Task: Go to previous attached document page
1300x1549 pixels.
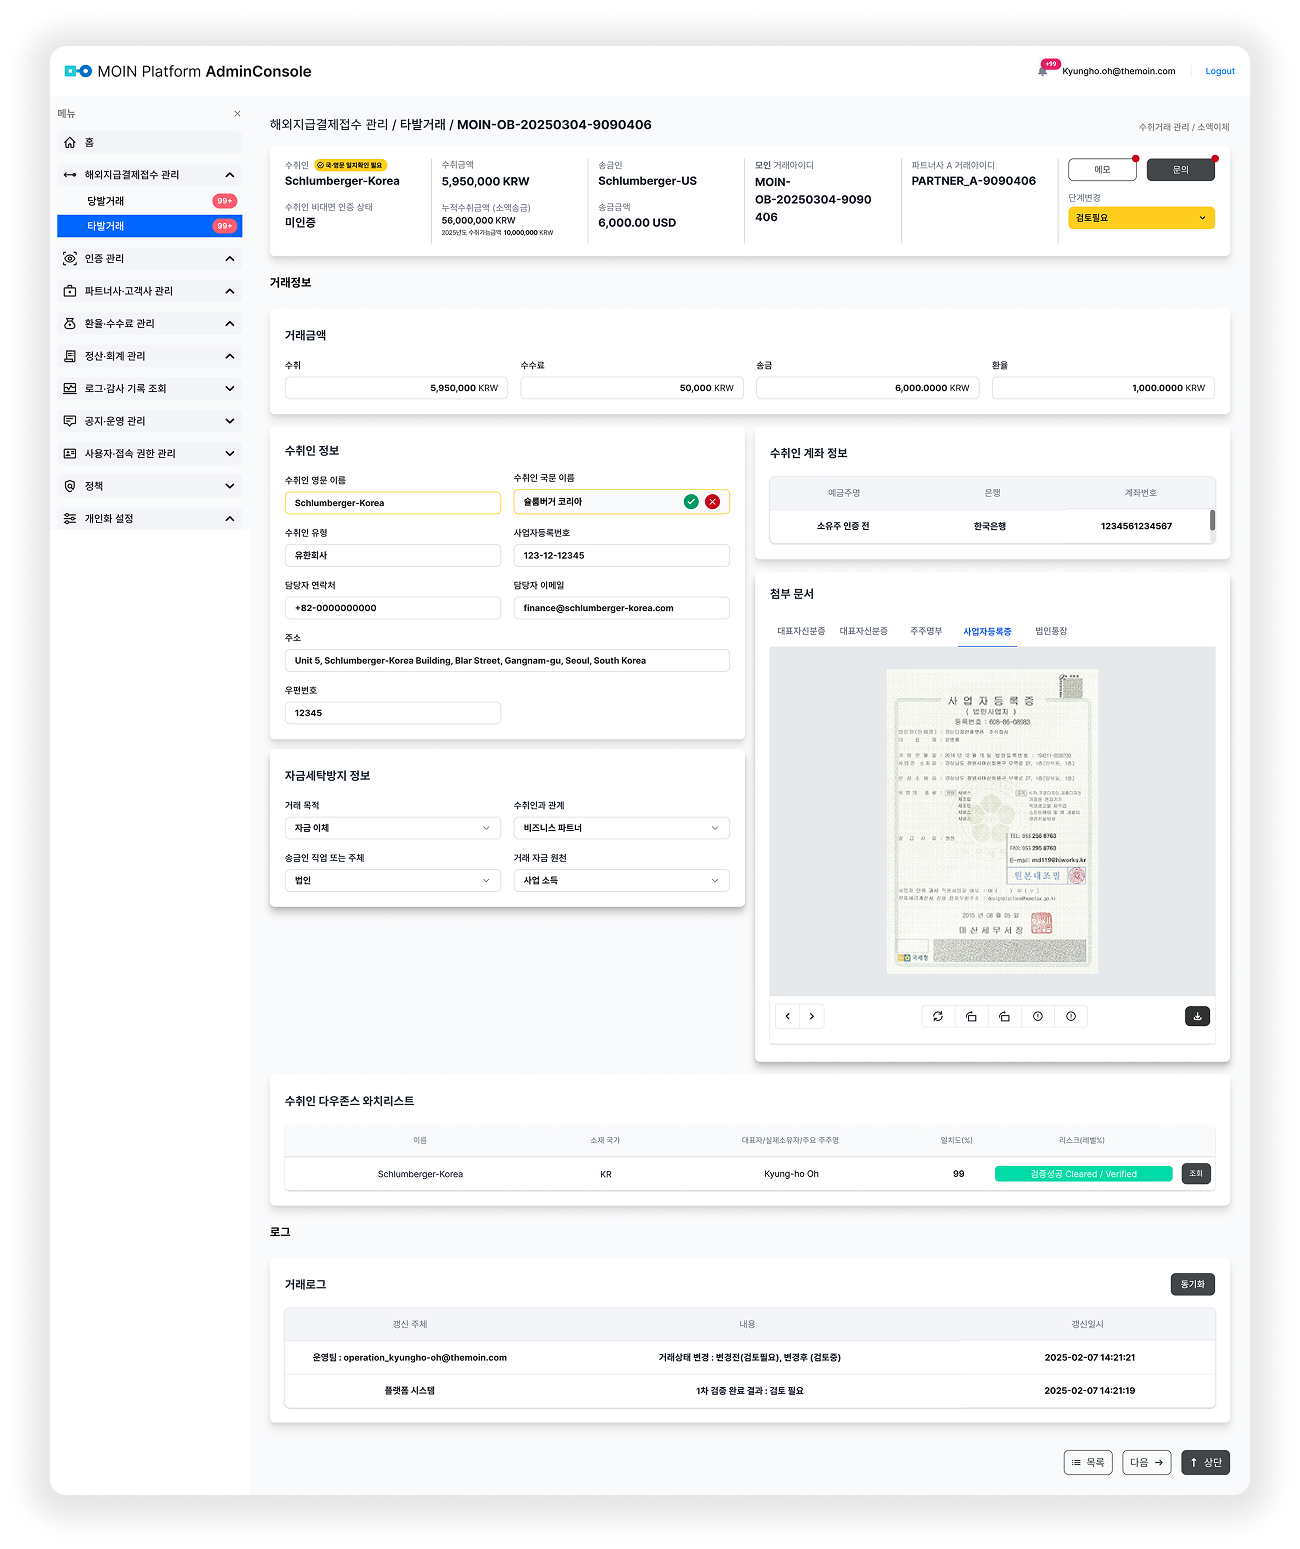Action: 788,1016
